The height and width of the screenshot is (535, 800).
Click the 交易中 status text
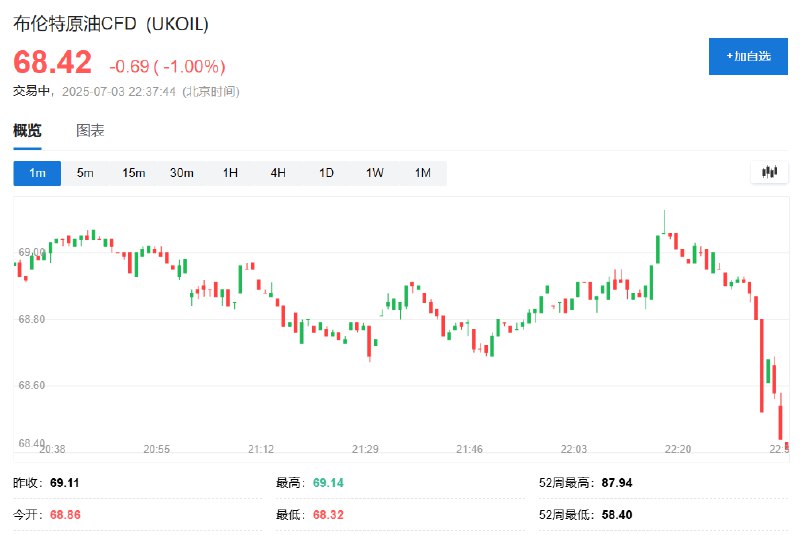pyautogui.click(x=31, y=91)
